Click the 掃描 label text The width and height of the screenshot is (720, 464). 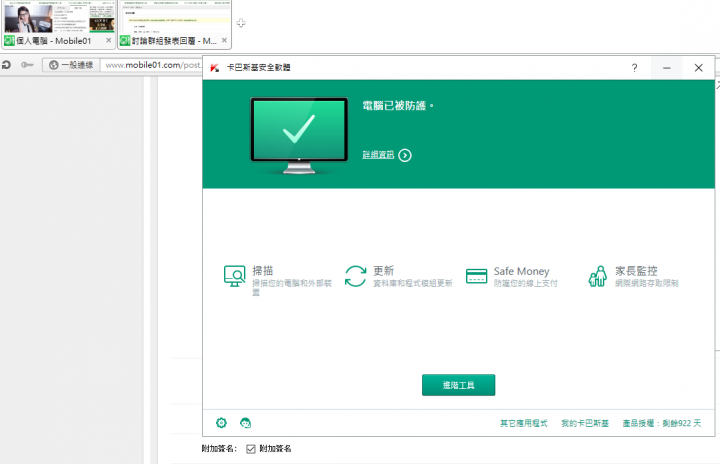pyautogui.click(x=263, y=271)
